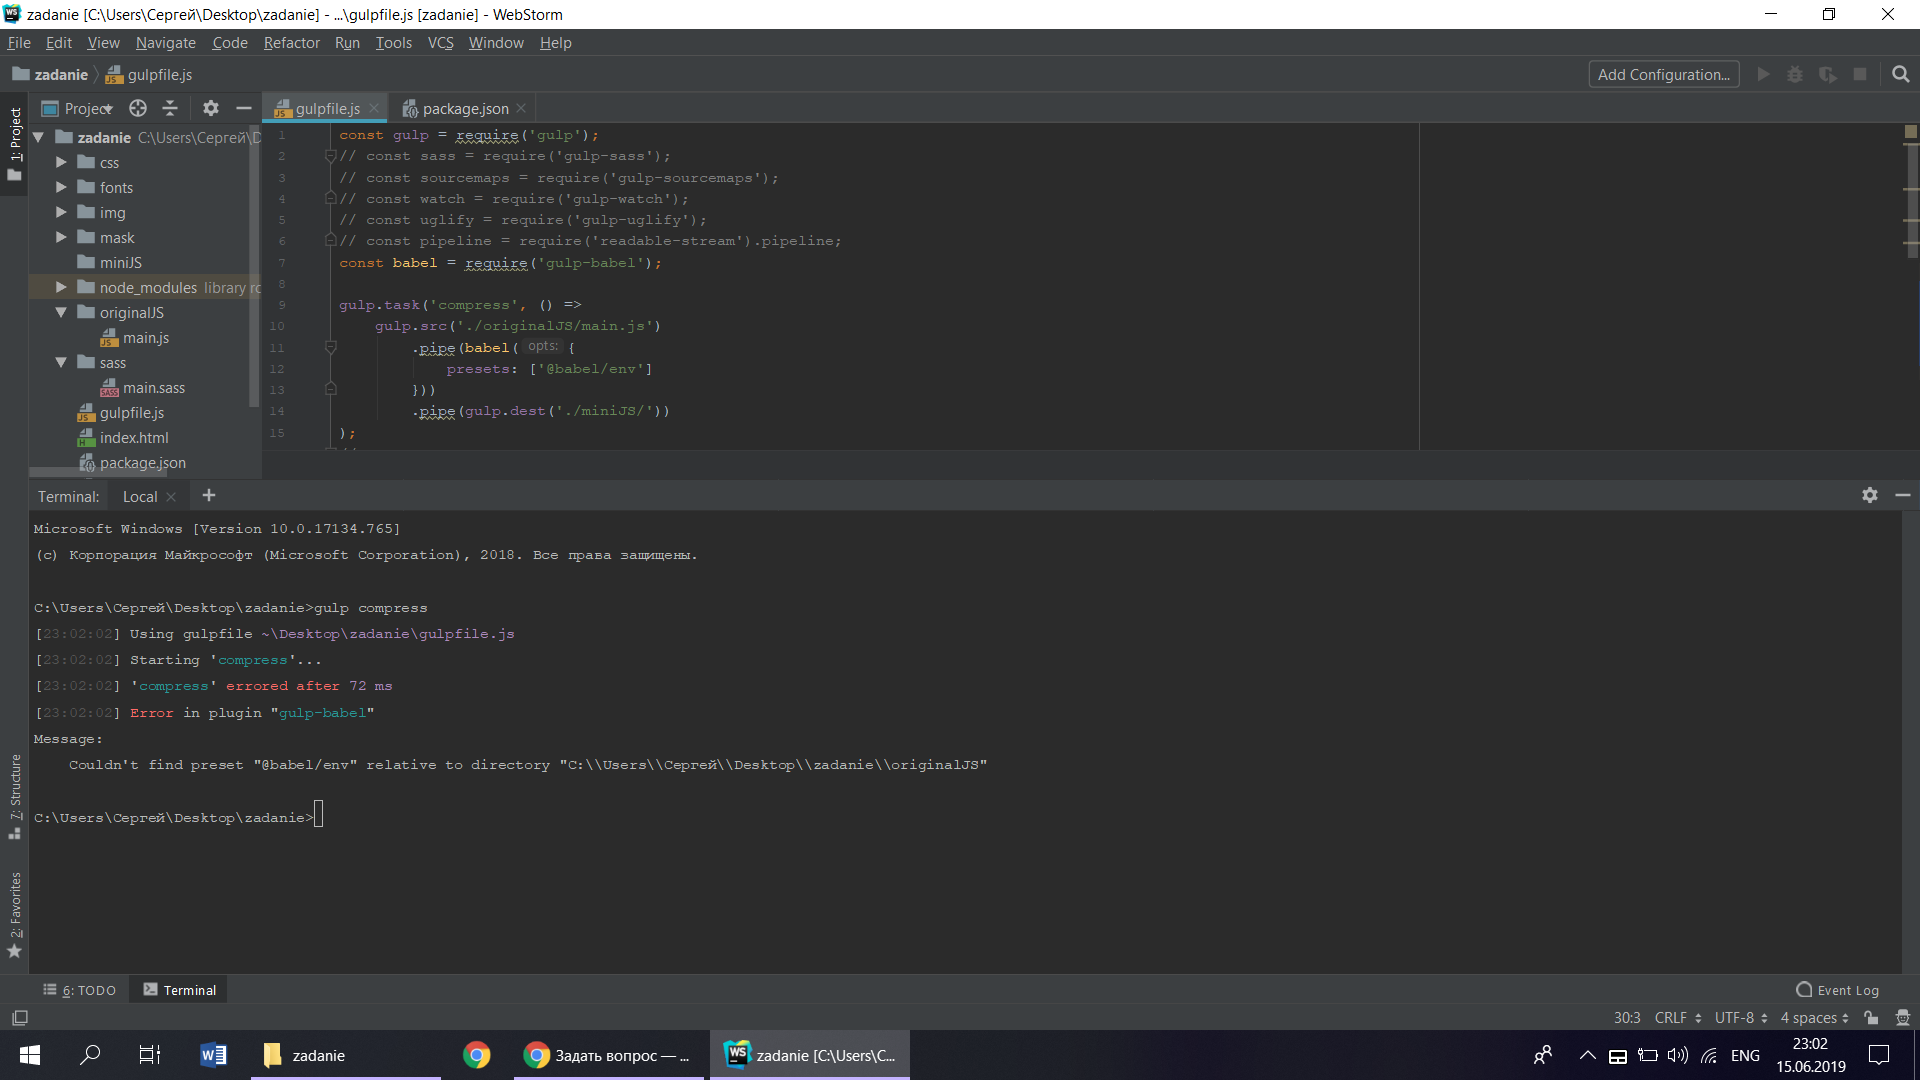1920x1080 pixels.
Task: Open the 6: TODO tool window tab
Action: [79, 990]
